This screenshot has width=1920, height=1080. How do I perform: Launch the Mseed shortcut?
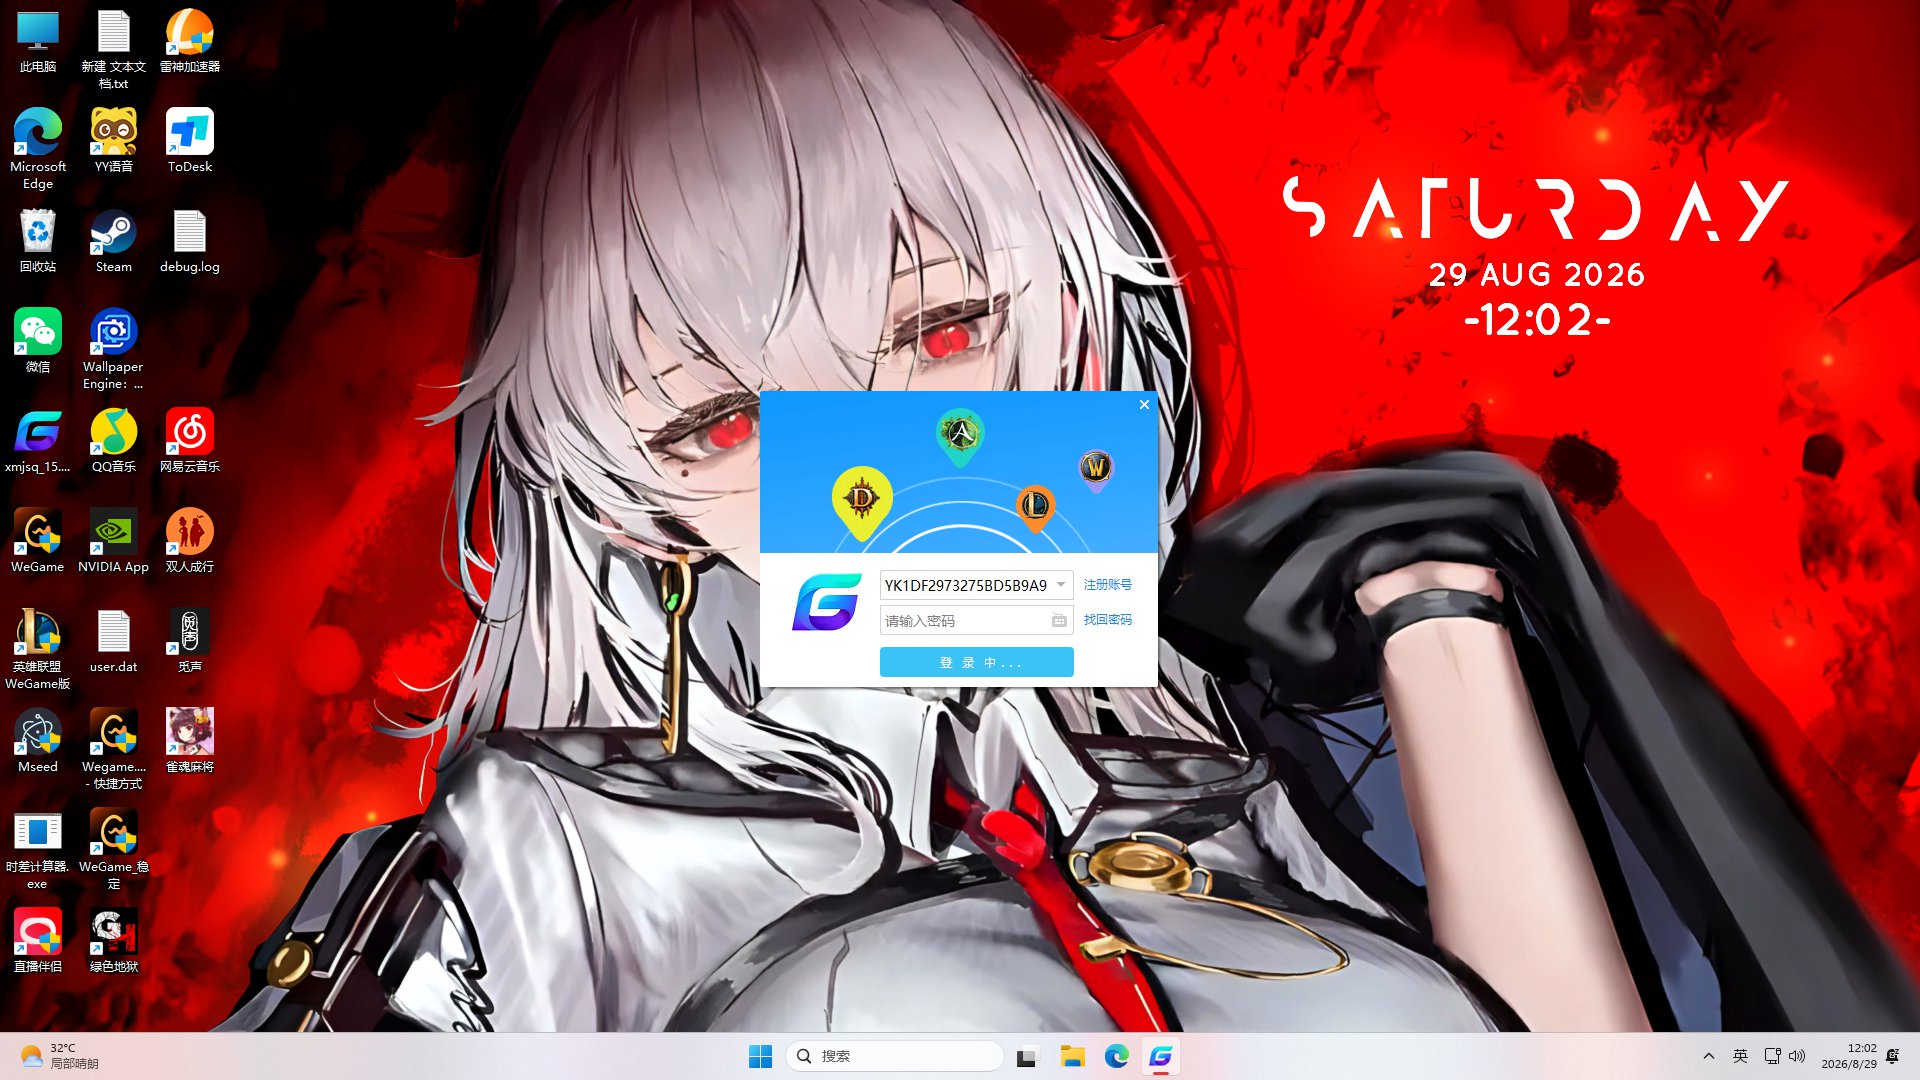(x=38, y=741)
